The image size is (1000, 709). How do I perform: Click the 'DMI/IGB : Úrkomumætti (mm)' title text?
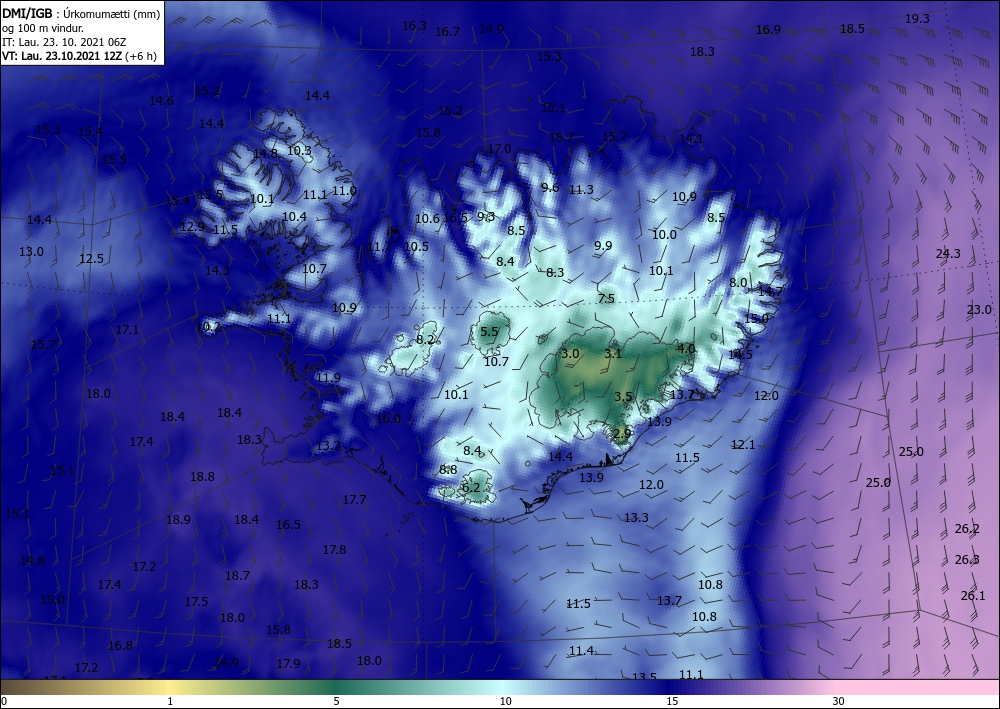tap(81, 13)
